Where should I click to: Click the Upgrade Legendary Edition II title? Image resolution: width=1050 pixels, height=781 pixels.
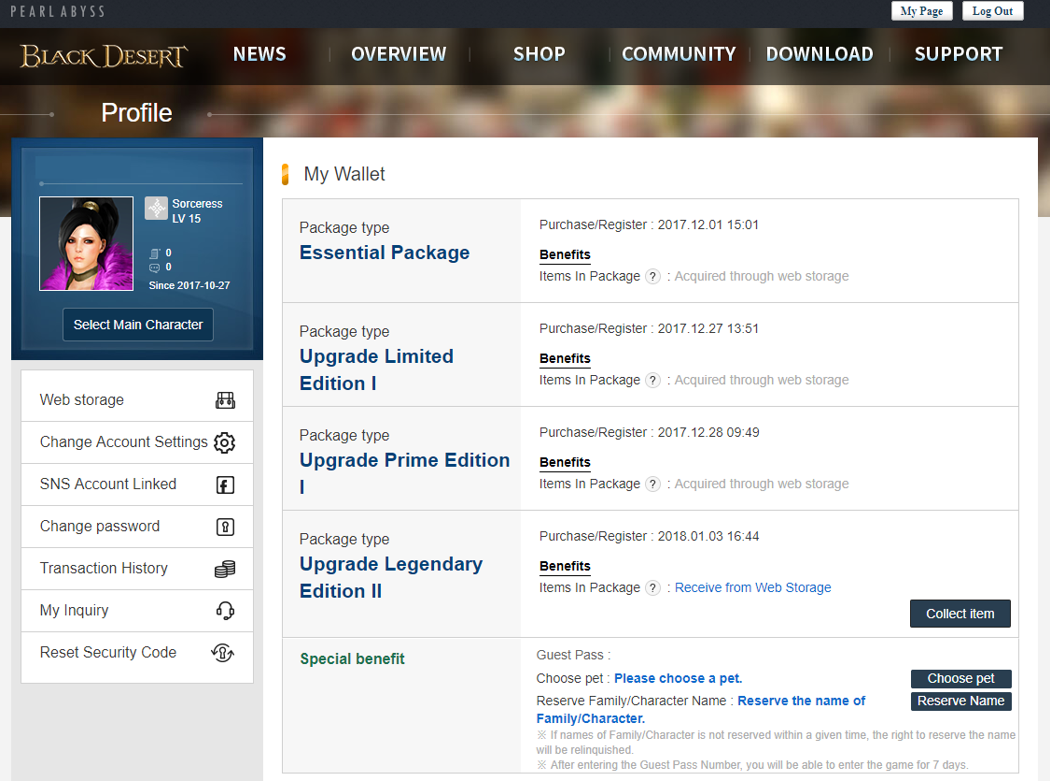pos(391,577)
